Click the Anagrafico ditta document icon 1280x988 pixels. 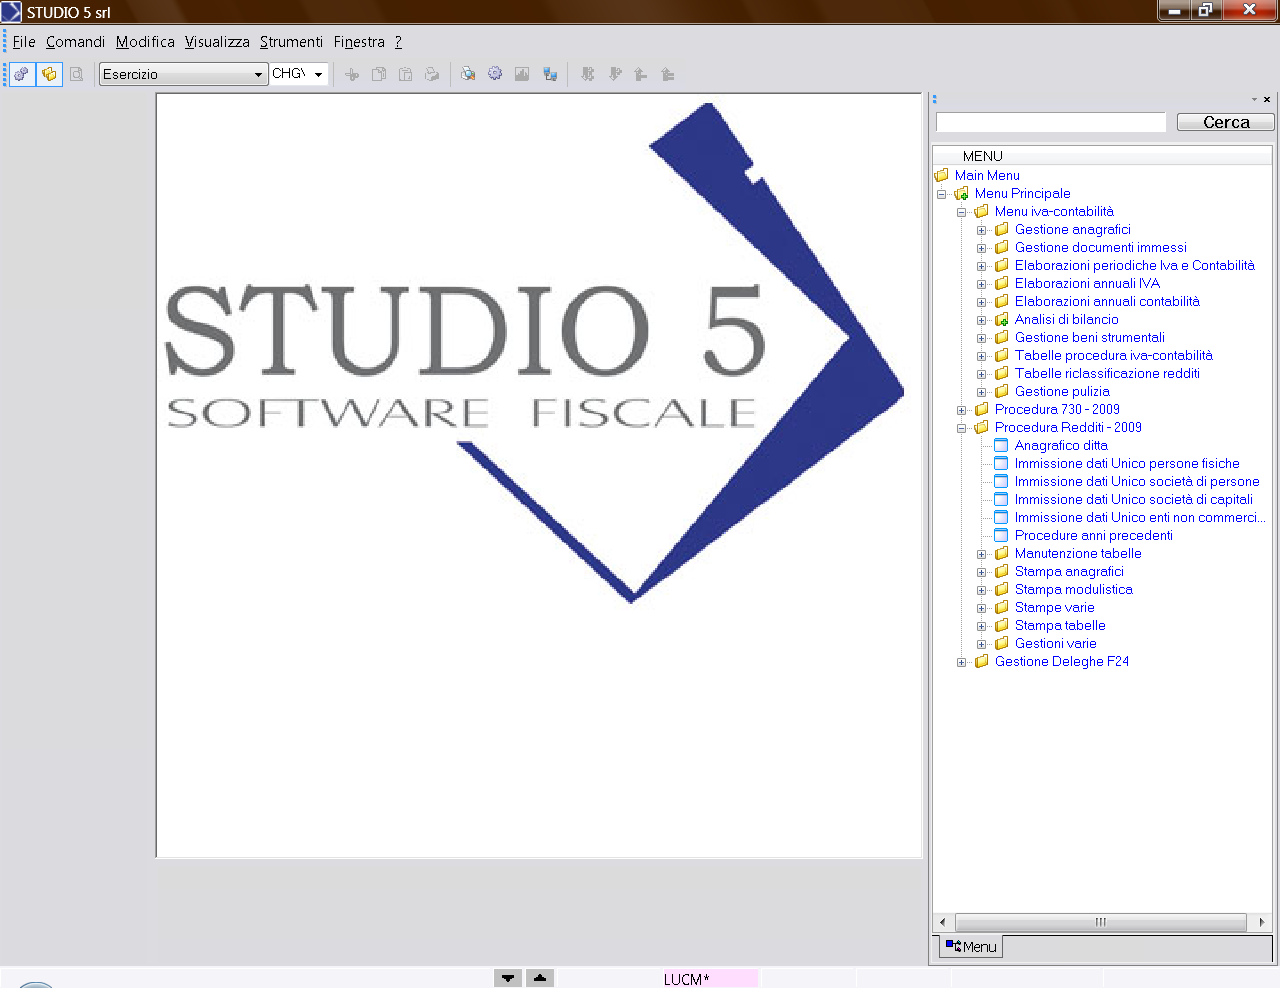click(x=1001, y=445)
